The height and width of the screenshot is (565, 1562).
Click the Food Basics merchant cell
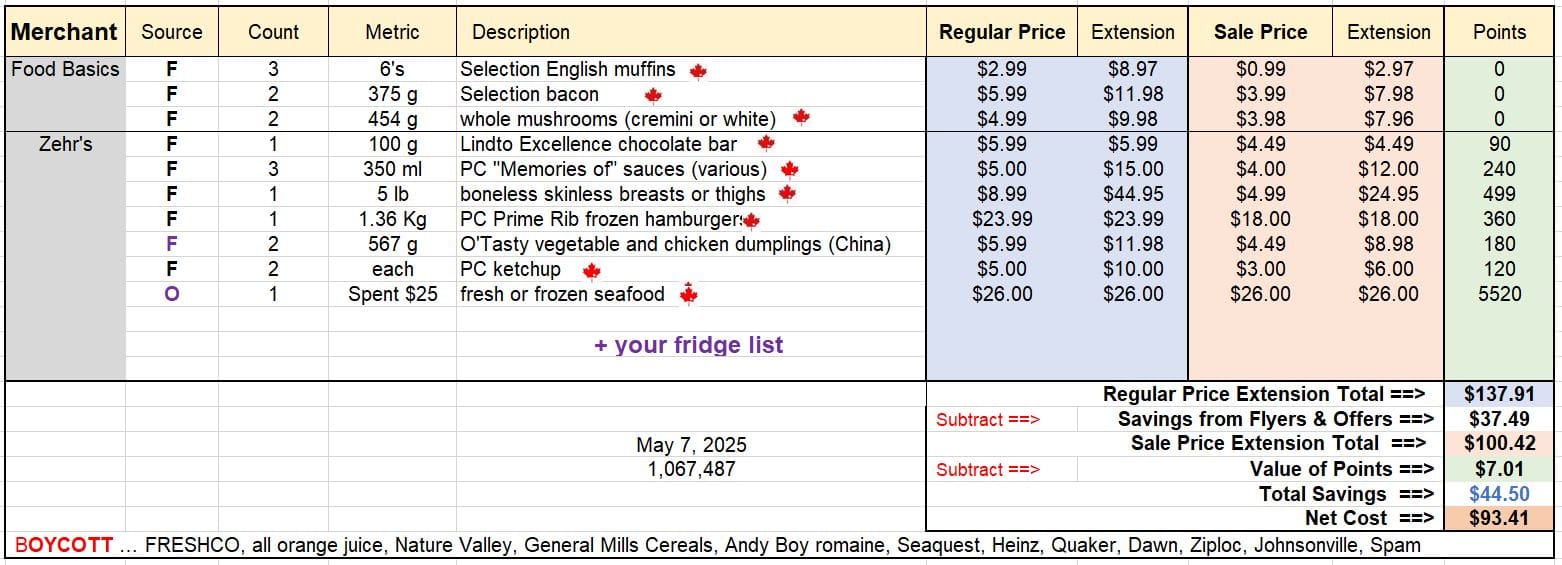point(65,69)
